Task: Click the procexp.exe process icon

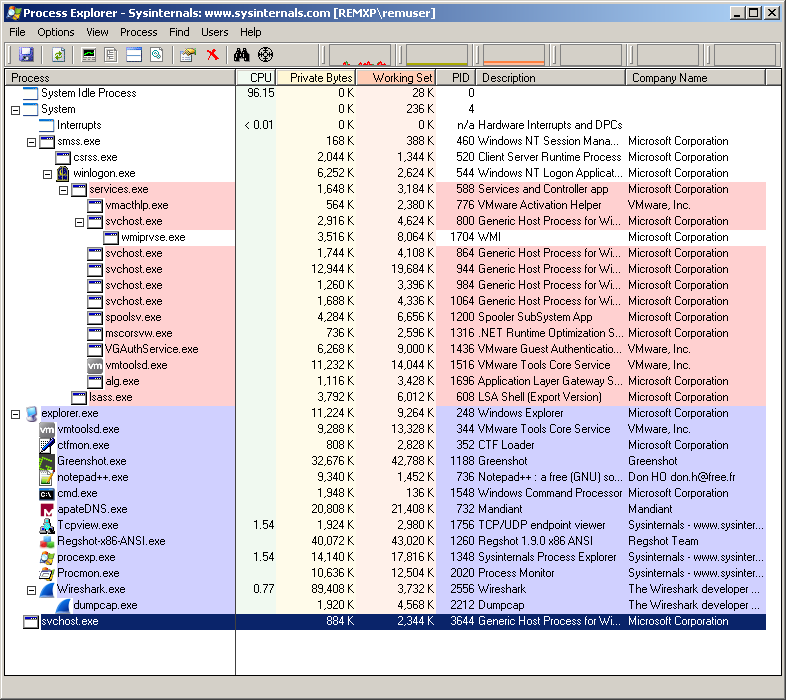Action: [47, 558]
